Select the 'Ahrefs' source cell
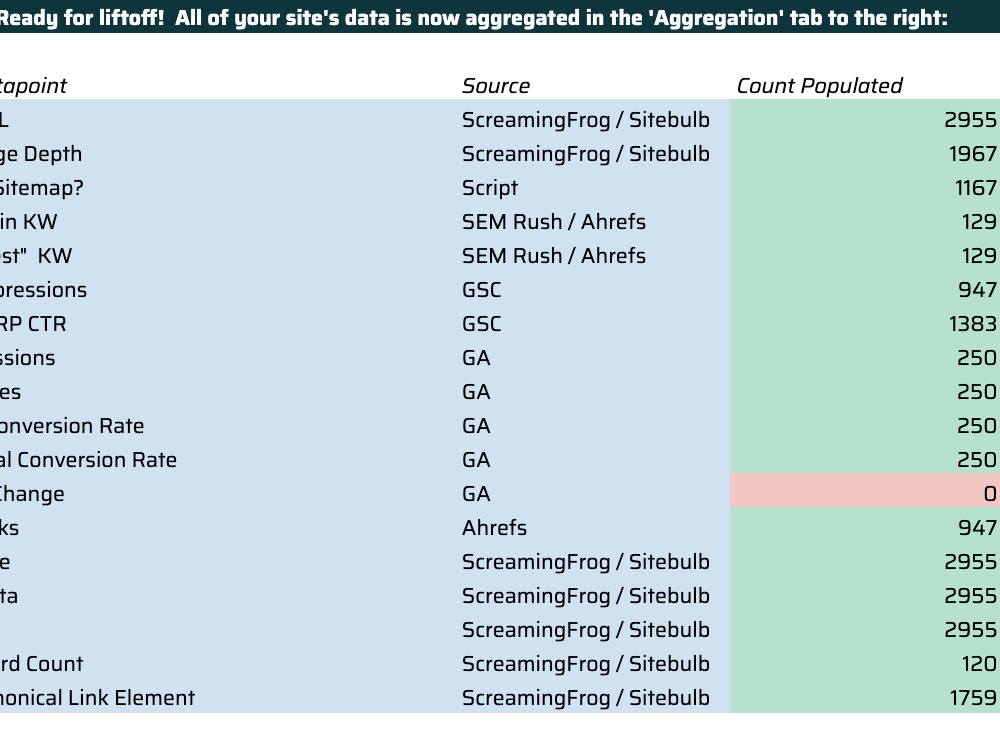Screen dimensions: 1000x750 tap(593, 527)
